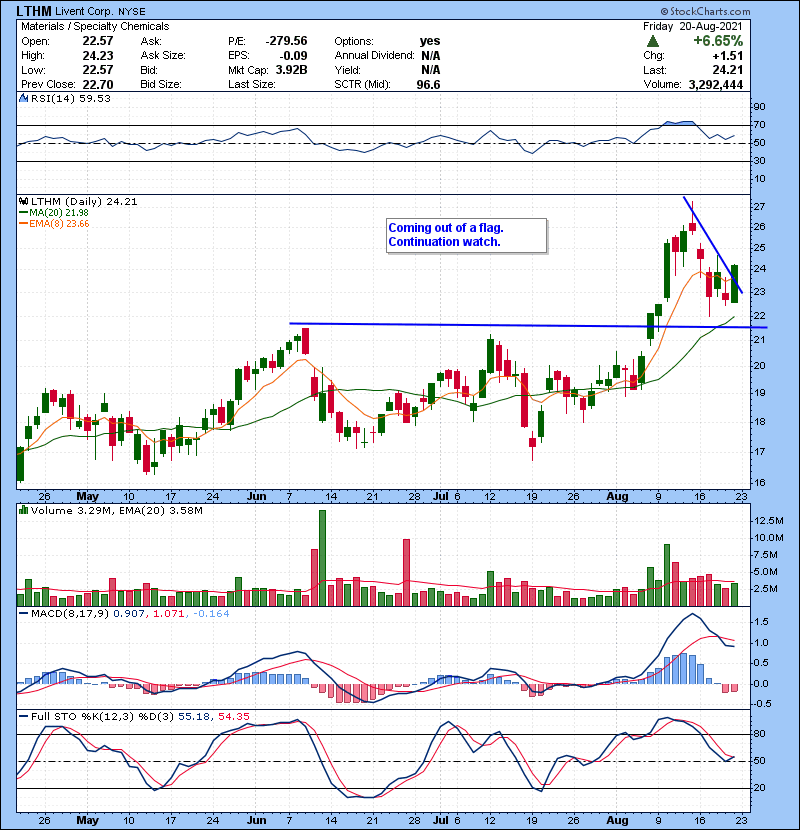Click the Mkt Cap 3.92B value

[291, 70]
